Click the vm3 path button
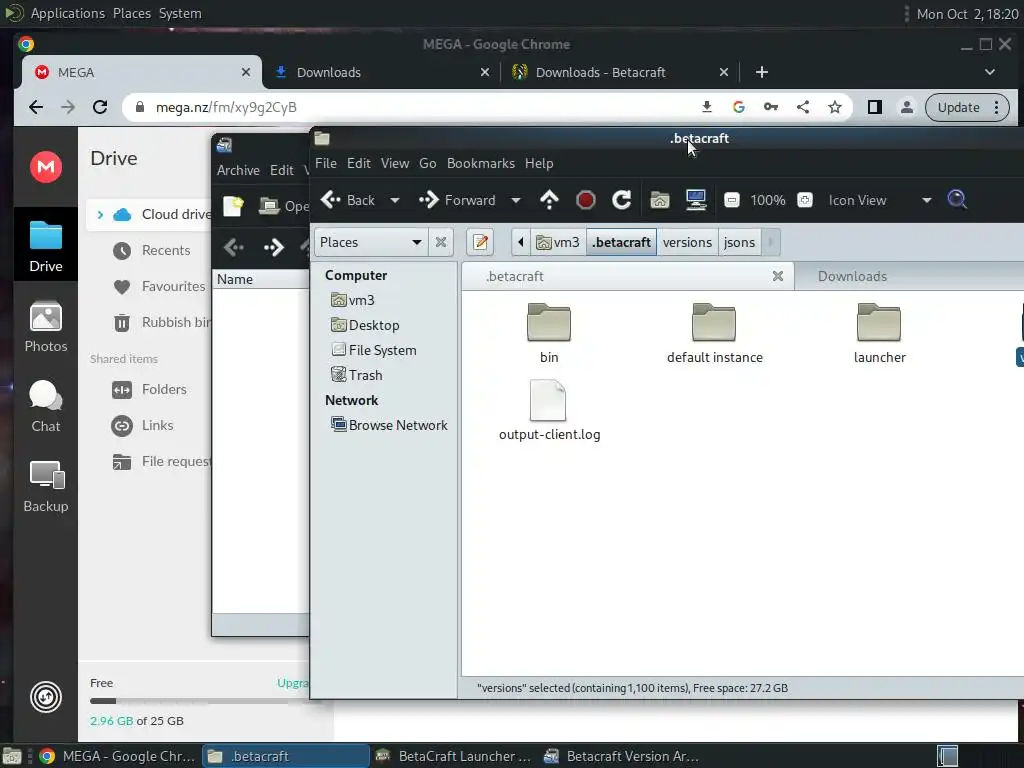The width and height of the screenshot is (1024, 768). tap(558, 242)
